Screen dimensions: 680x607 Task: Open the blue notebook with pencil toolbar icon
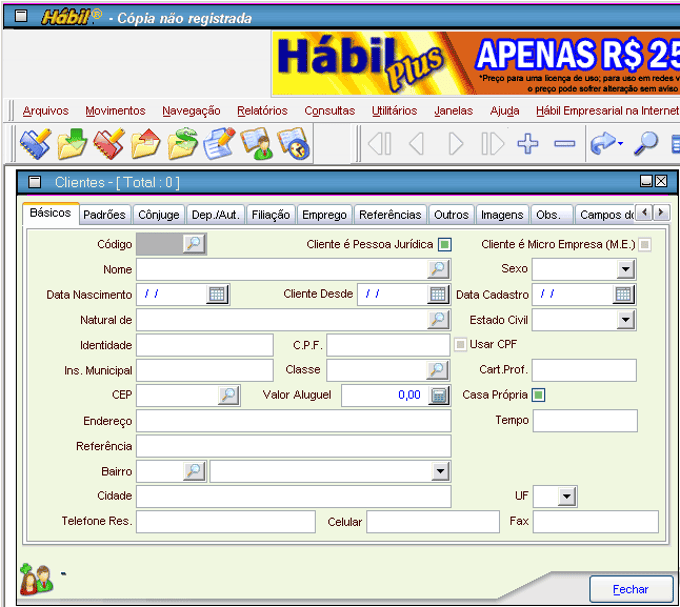pyautogui.click(x=36, y=144)
